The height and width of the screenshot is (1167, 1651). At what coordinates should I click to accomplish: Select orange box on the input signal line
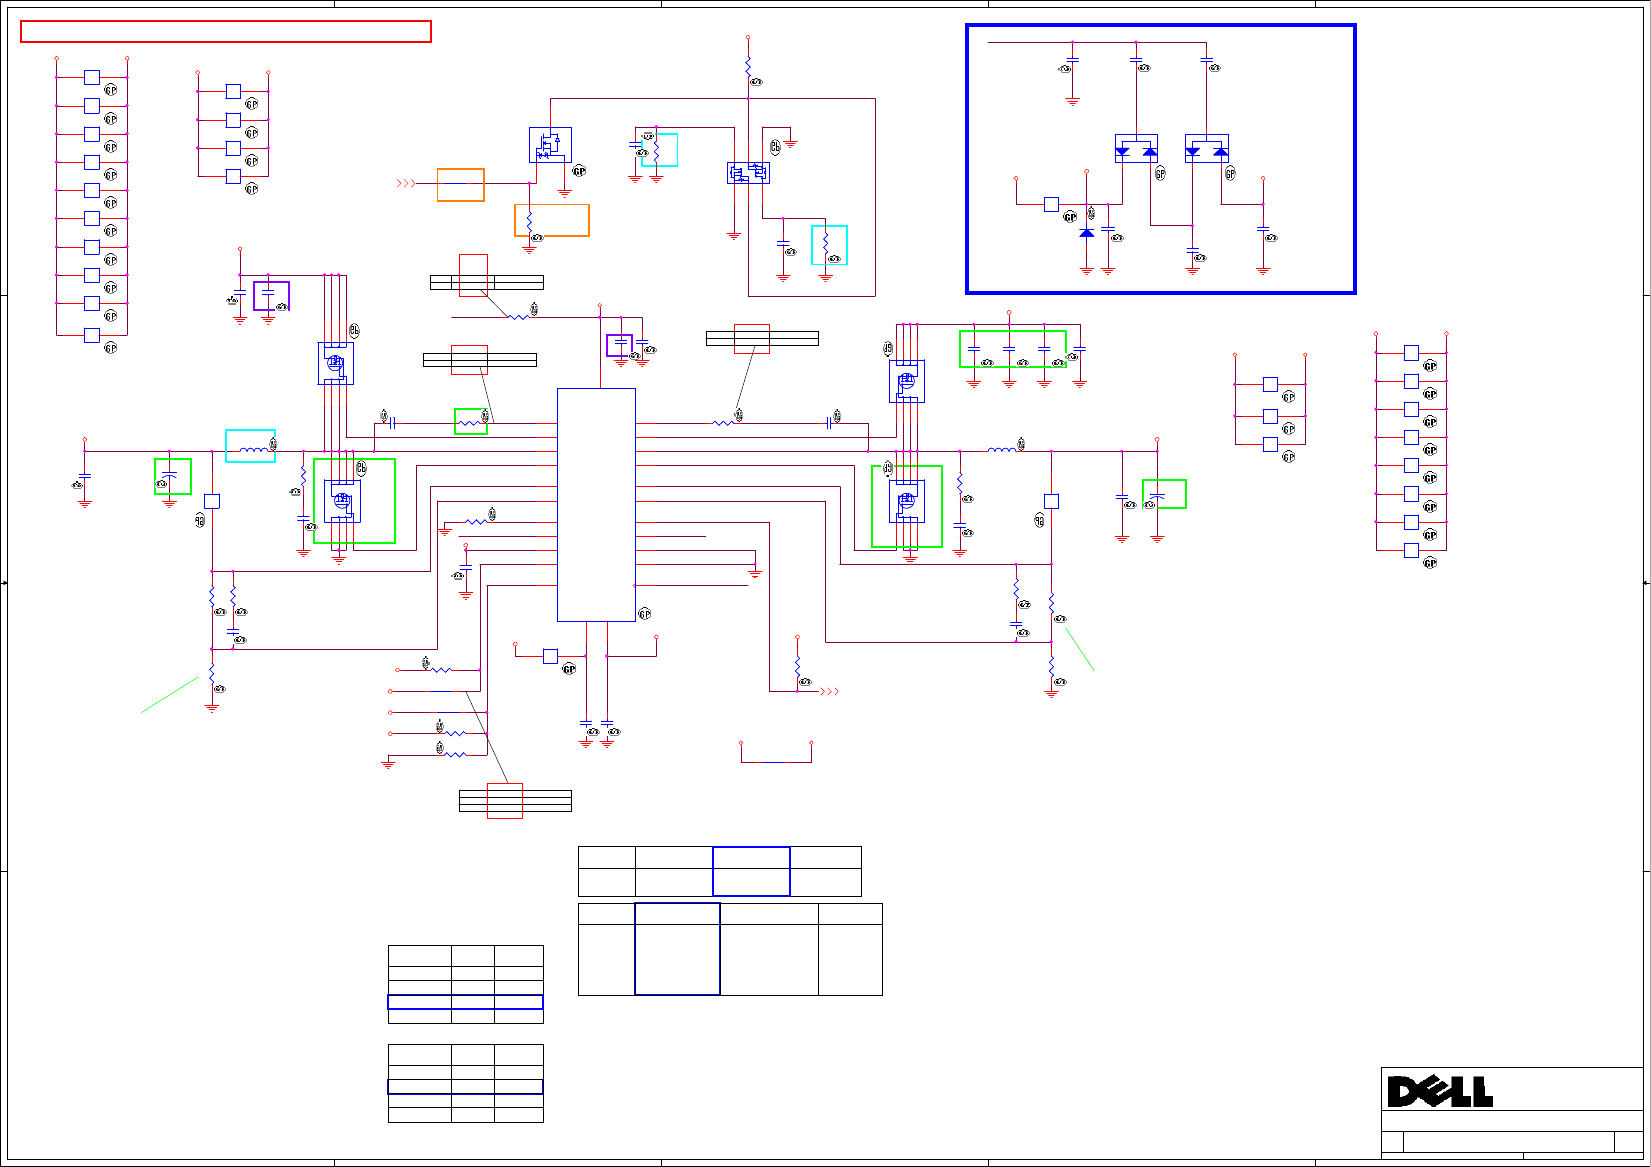point(461,185)
